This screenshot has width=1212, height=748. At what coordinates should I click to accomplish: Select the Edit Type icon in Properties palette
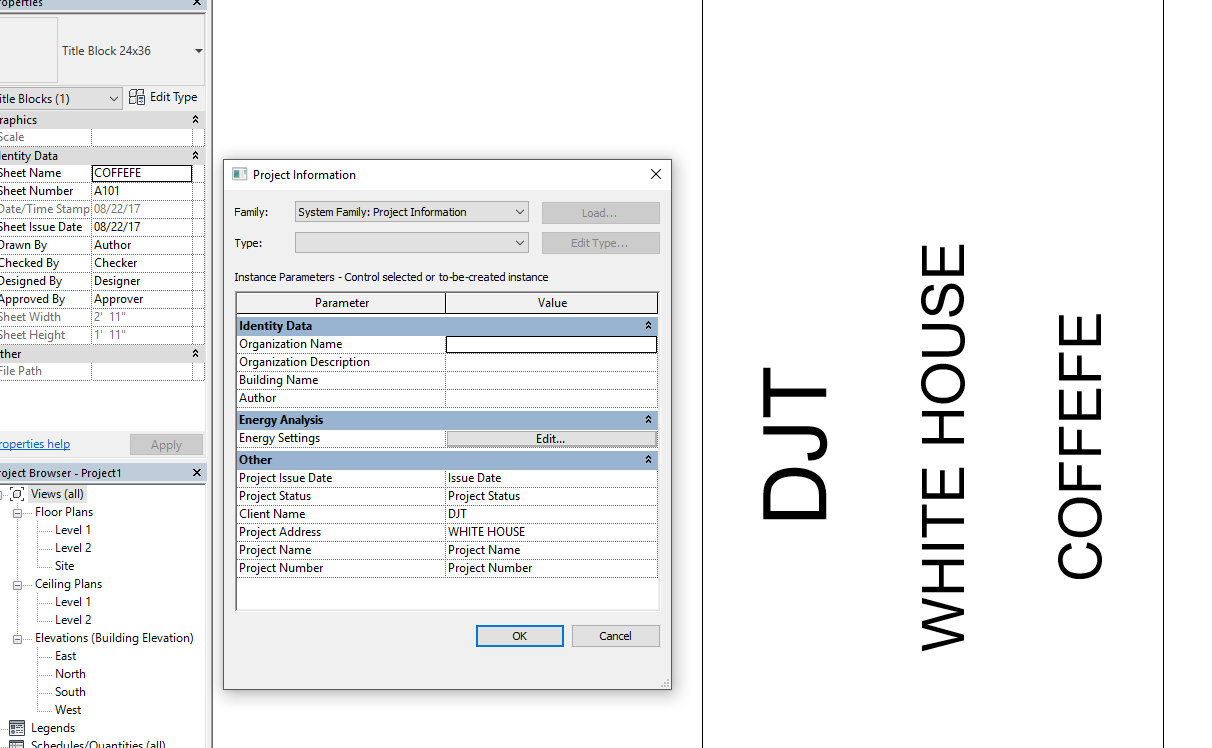coord(136,97)
